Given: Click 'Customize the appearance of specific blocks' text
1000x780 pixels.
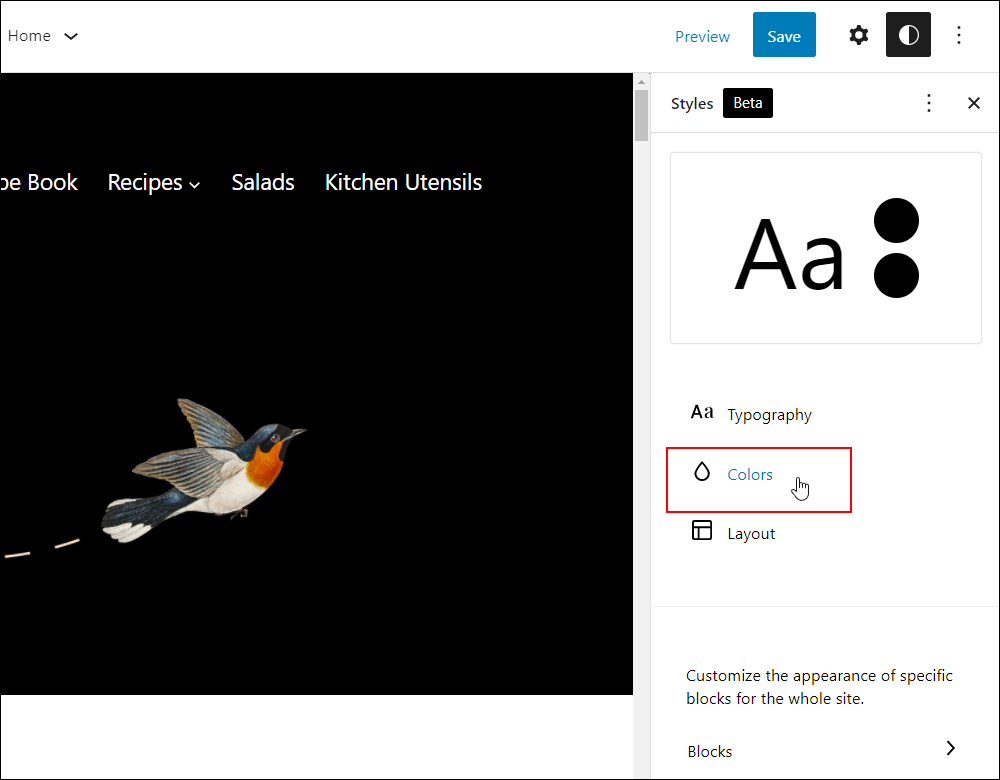Looking at the screenshot, I should (819, 687).
